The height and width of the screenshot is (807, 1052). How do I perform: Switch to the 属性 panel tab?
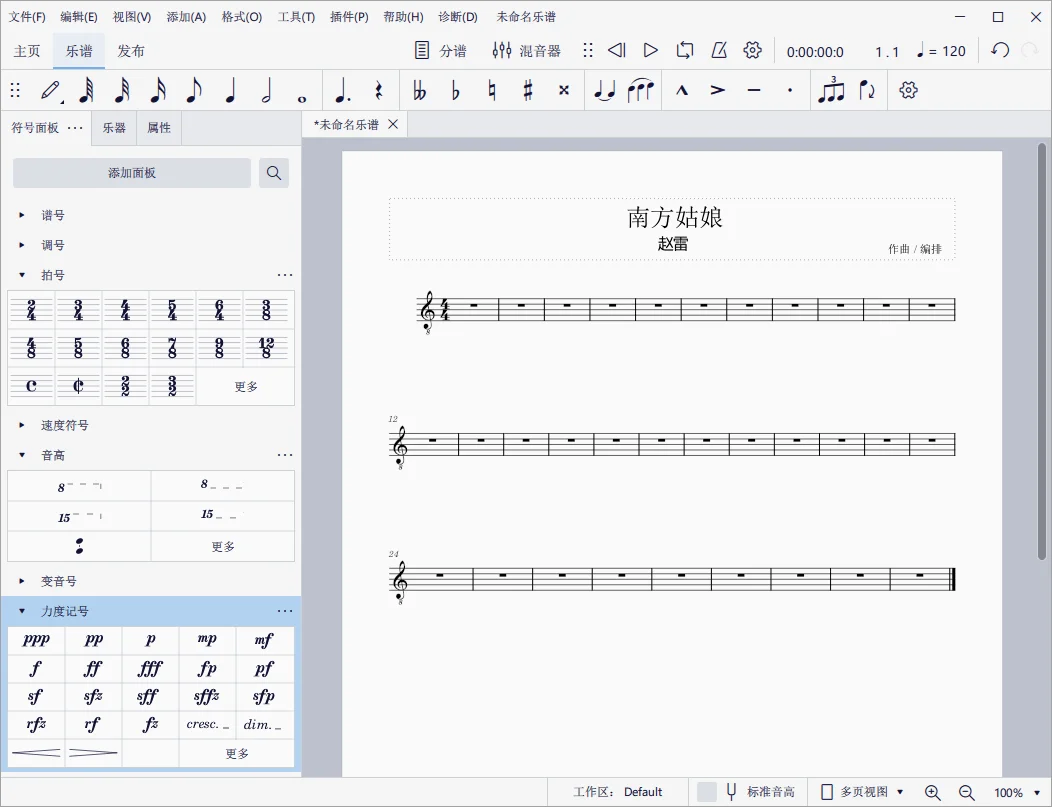159,127
